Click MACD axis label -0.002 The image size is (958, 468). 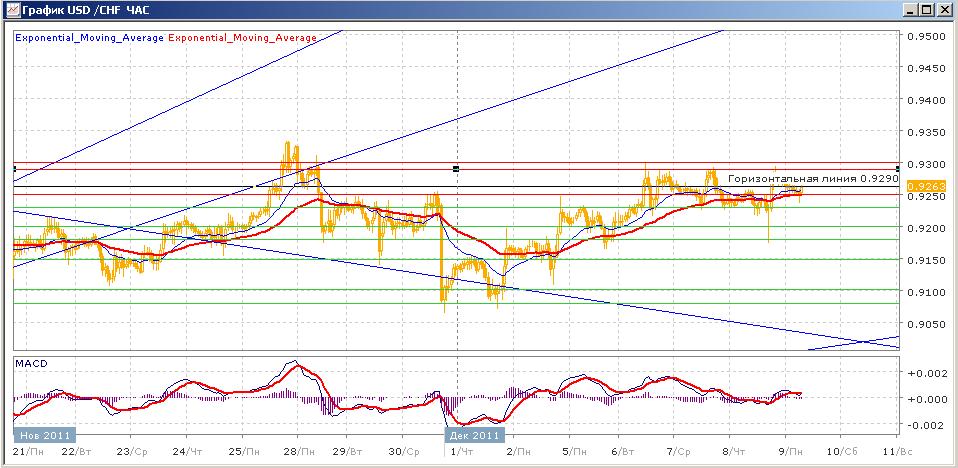coord(927,425)
